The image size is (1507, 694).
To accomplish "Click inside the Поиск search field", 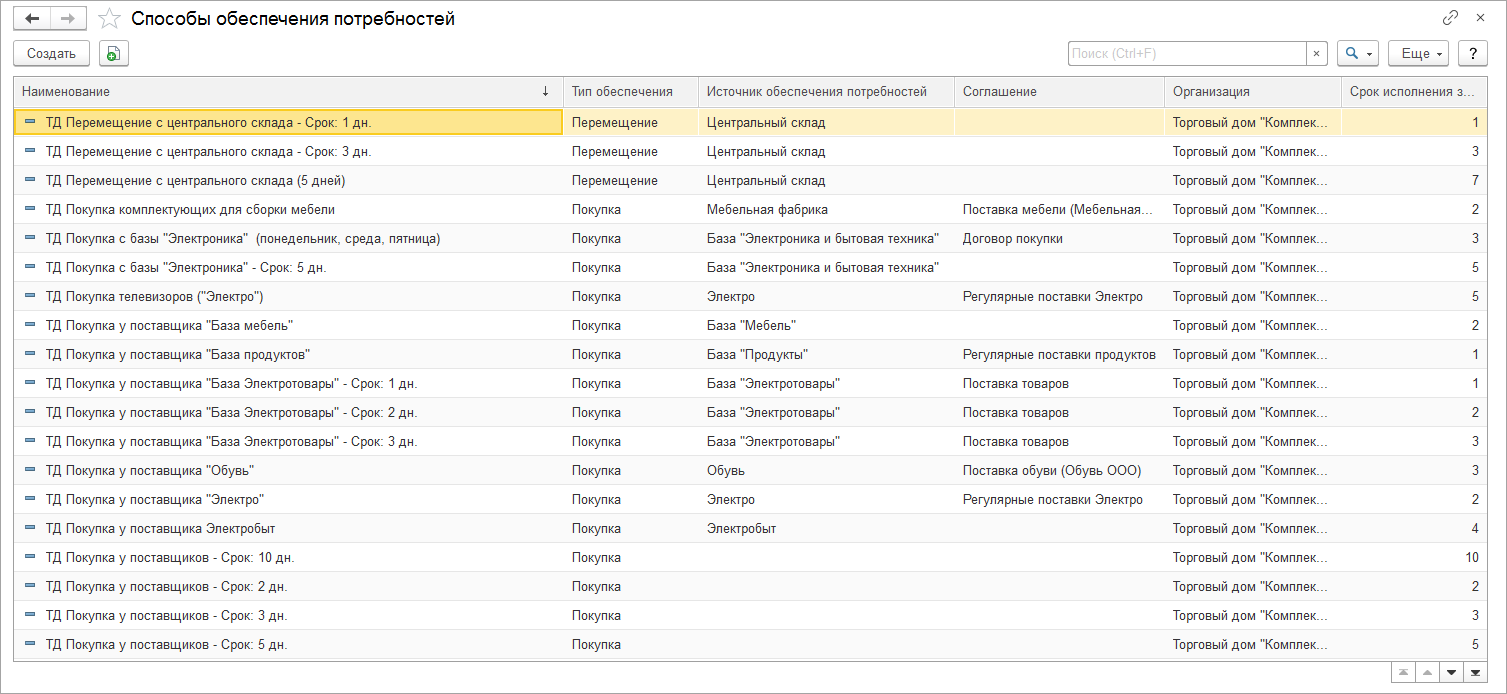I will tap(1185, 54).
